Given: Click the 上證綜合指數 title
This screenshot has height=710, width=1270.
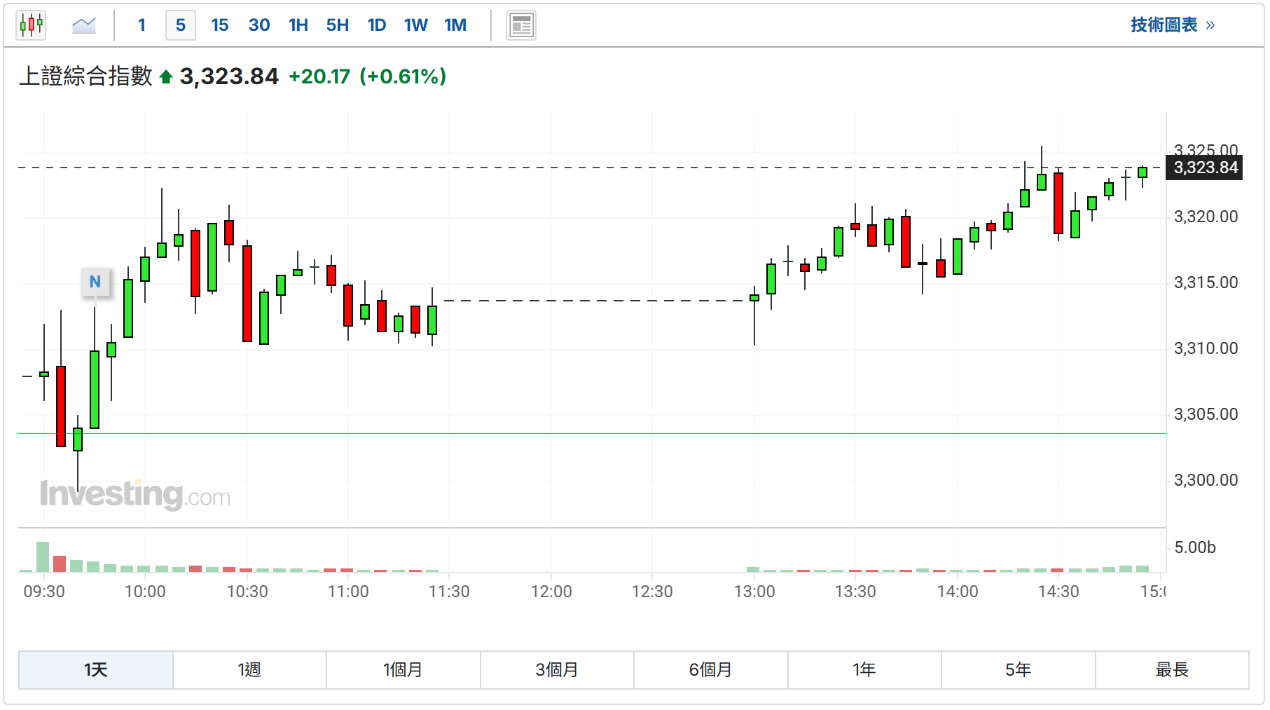Looking at the screenshot, I should tap(86, 76).
